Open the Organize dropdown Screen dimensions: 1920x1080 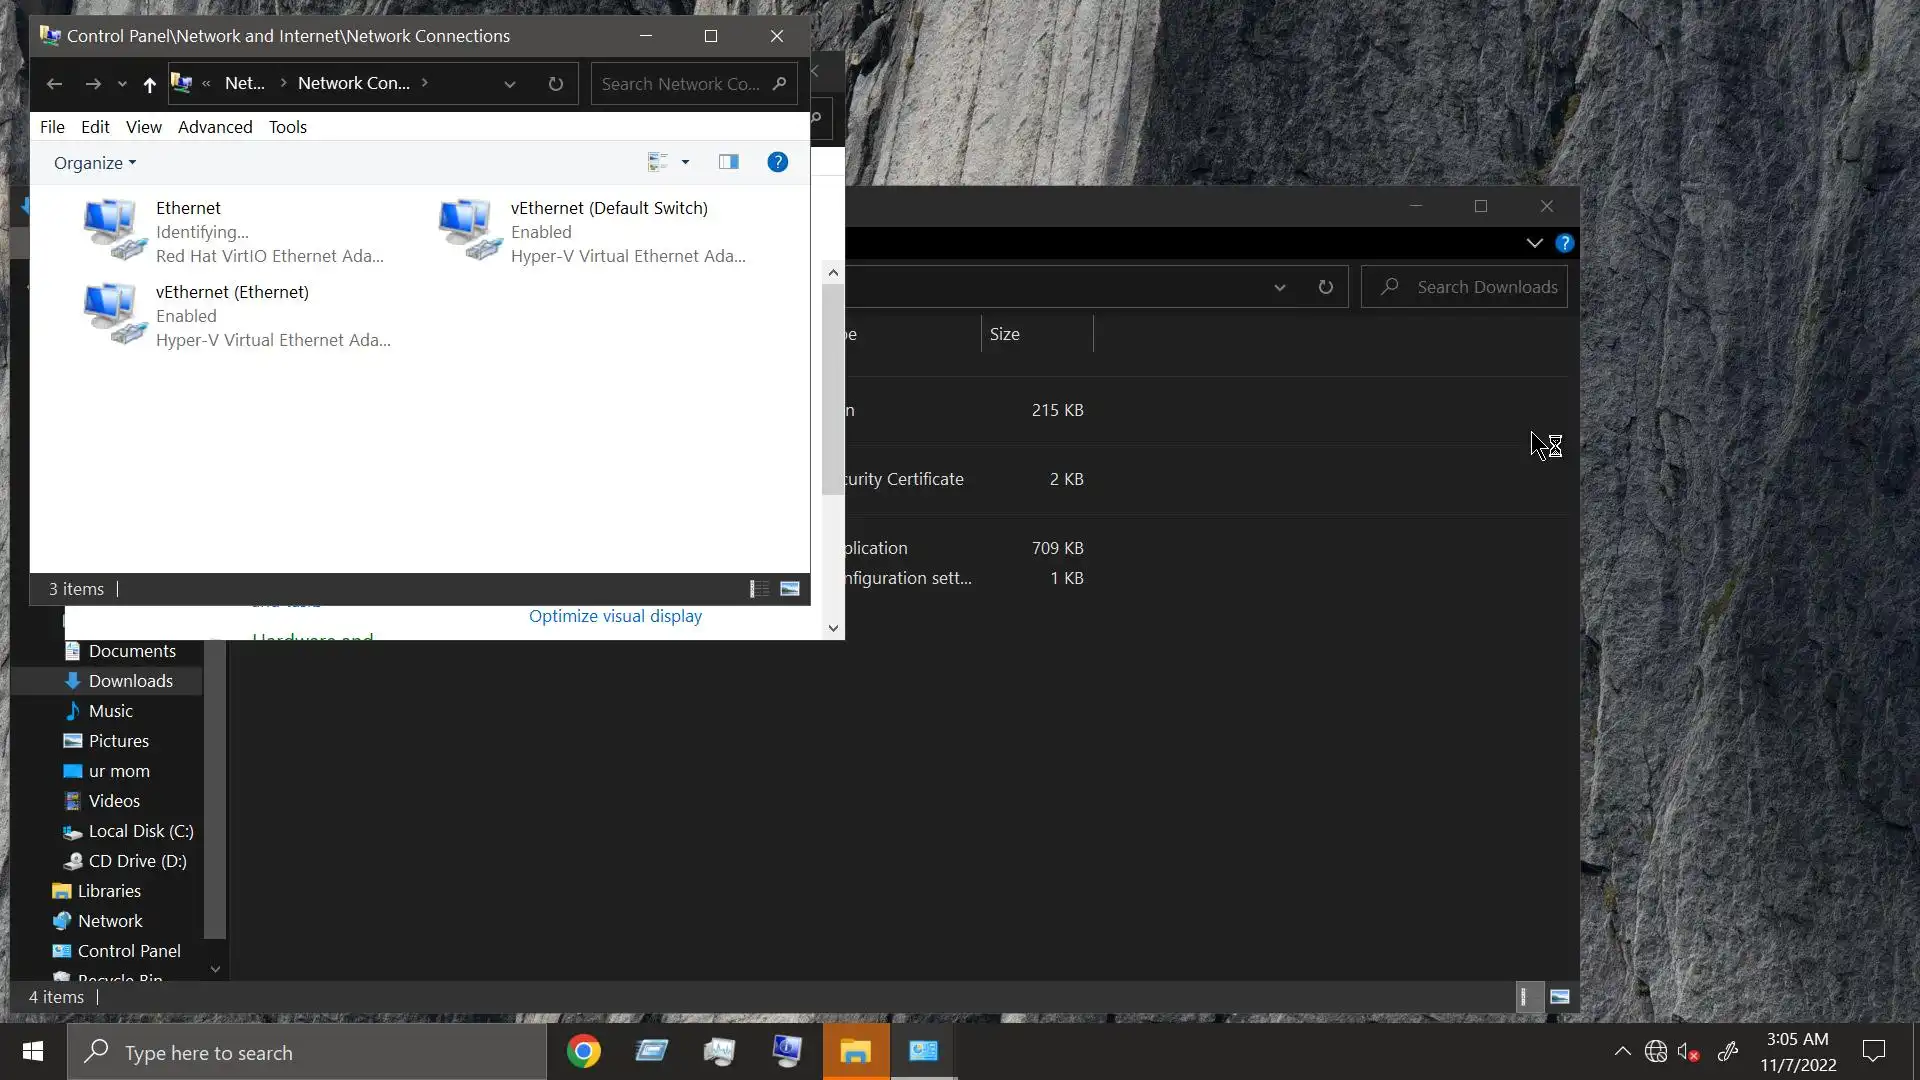[x=94, y=163]
